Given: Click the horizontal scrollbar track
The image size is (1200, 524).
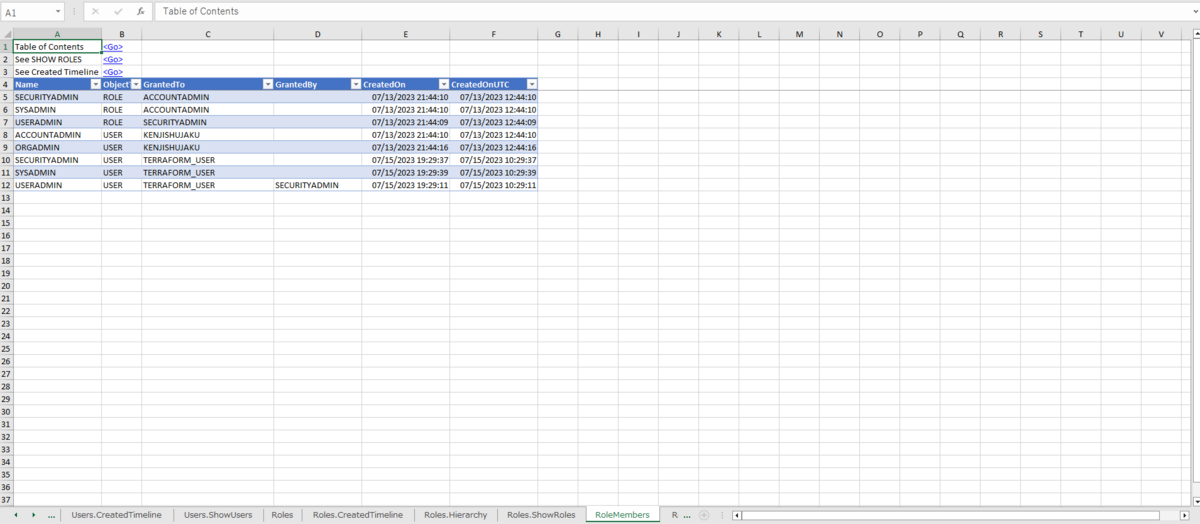Looking at the screenshot, I should (x=963, y=515).
